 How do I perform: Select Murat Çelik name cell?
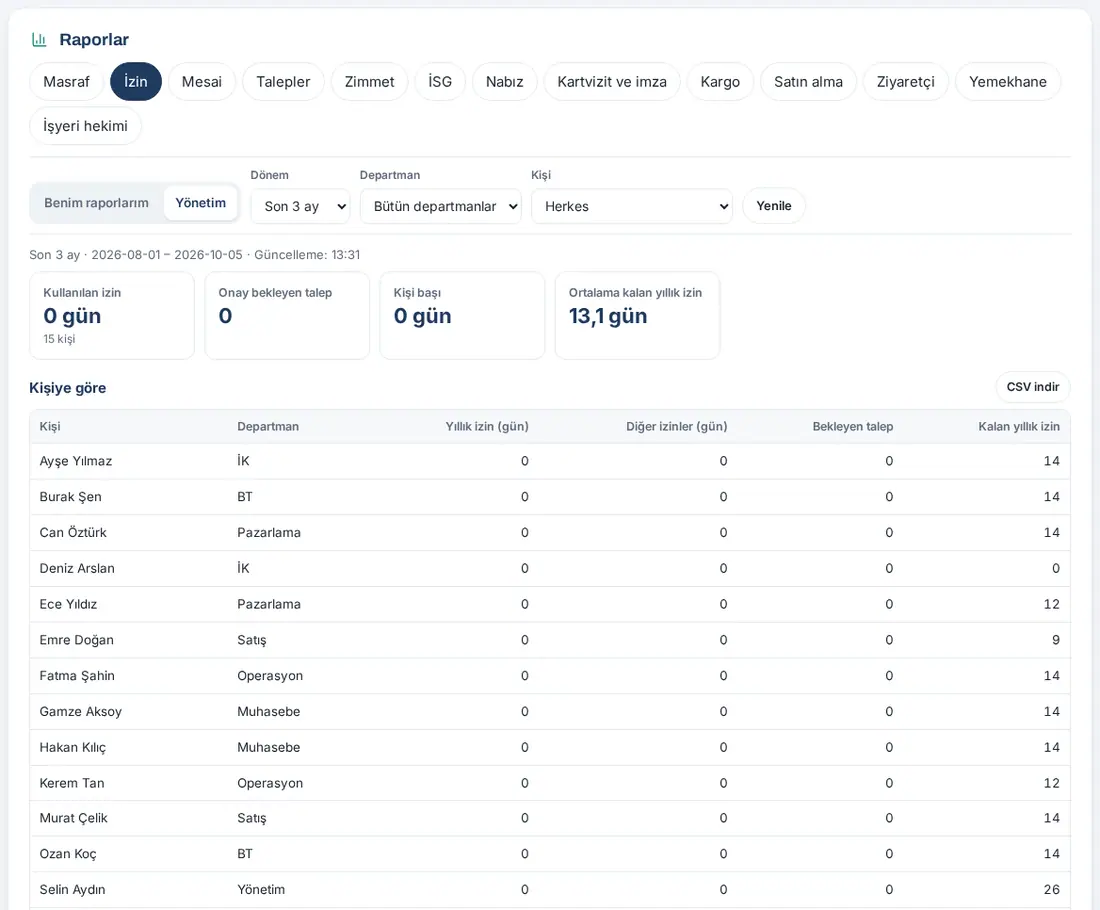click(74, 818)
